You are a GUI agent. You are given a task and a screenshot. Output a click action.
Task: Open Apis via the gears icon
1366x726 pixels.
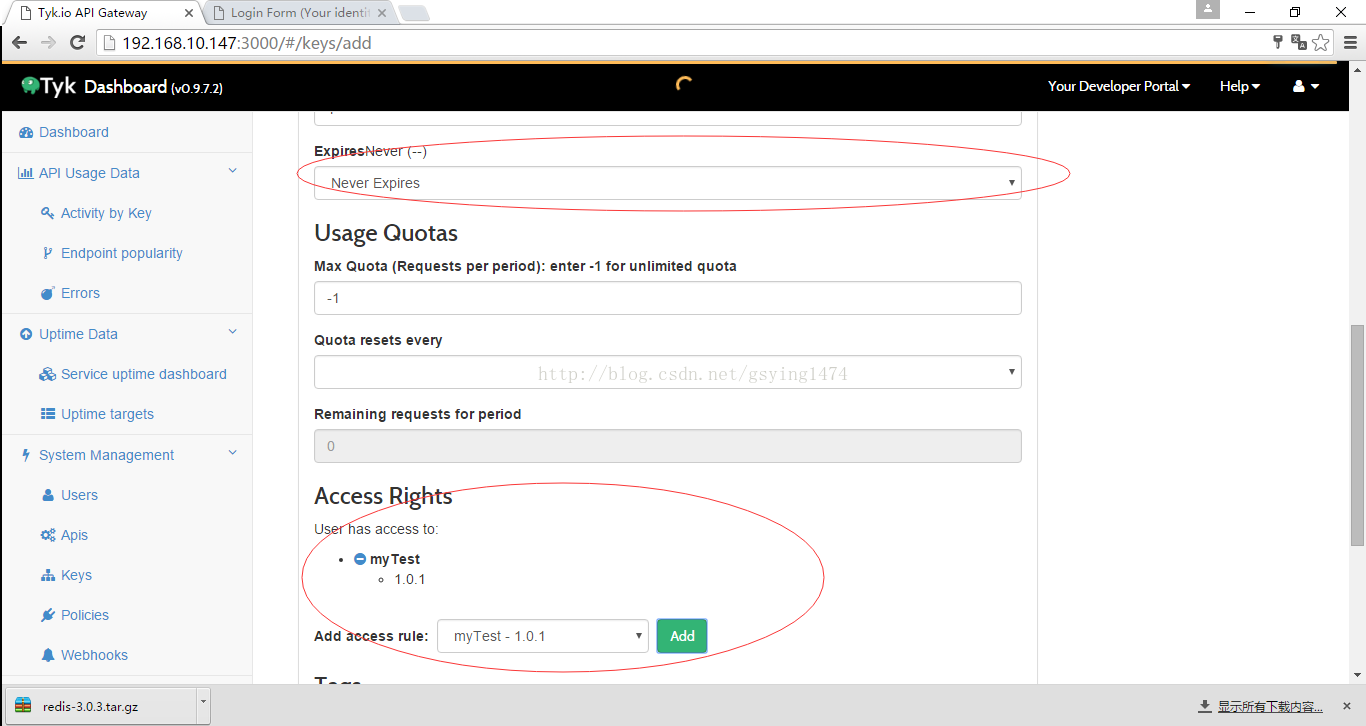click(x=47, y=535)
